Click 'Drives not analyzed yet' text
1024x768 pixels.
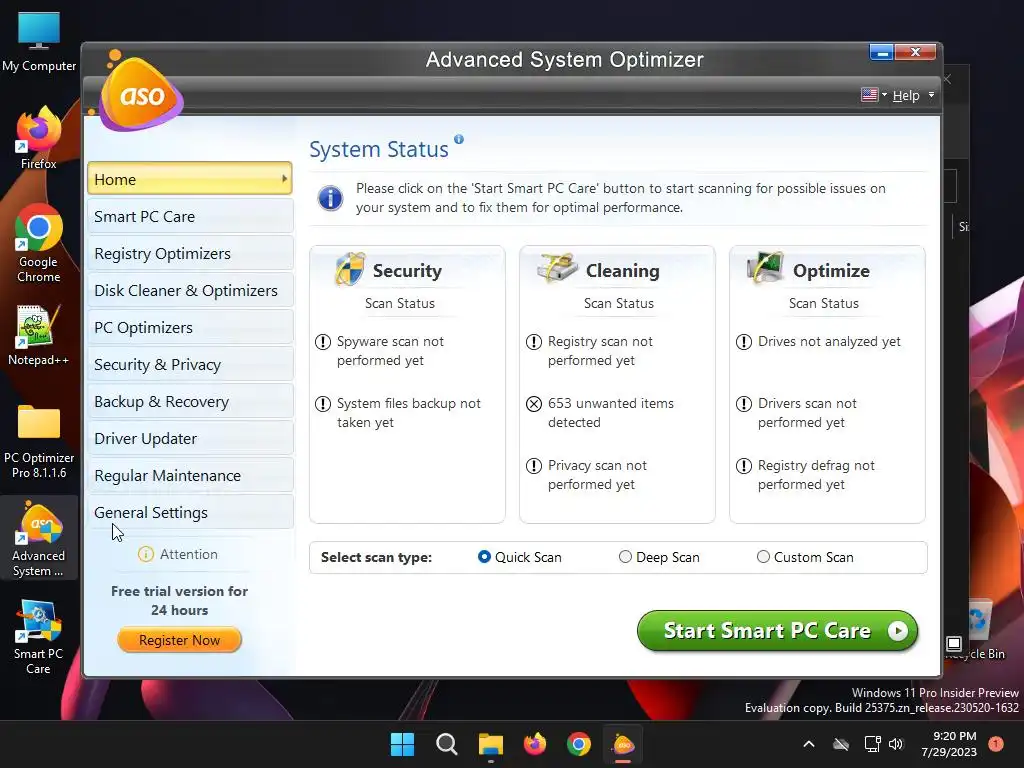pyautogui.click(x=829, y=342)
